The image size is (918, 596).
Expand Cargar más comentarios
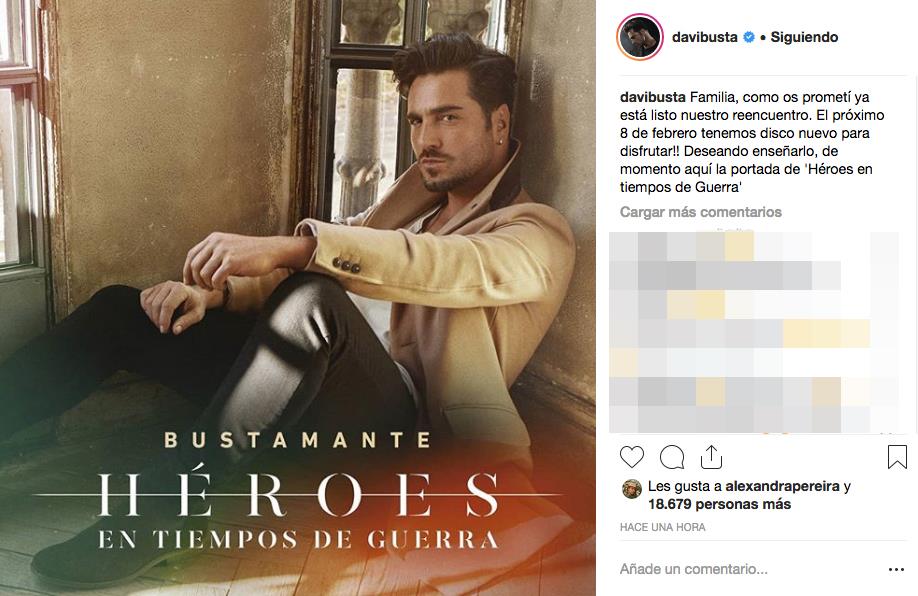click(701, 212)
